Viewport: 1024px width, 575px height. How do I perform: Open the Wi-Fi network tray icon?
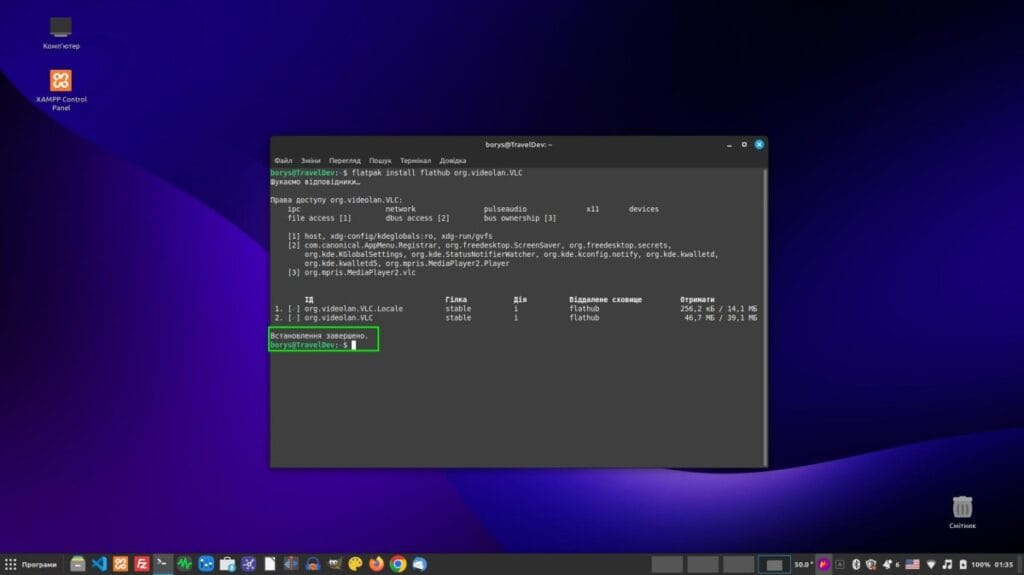(931, 565)
